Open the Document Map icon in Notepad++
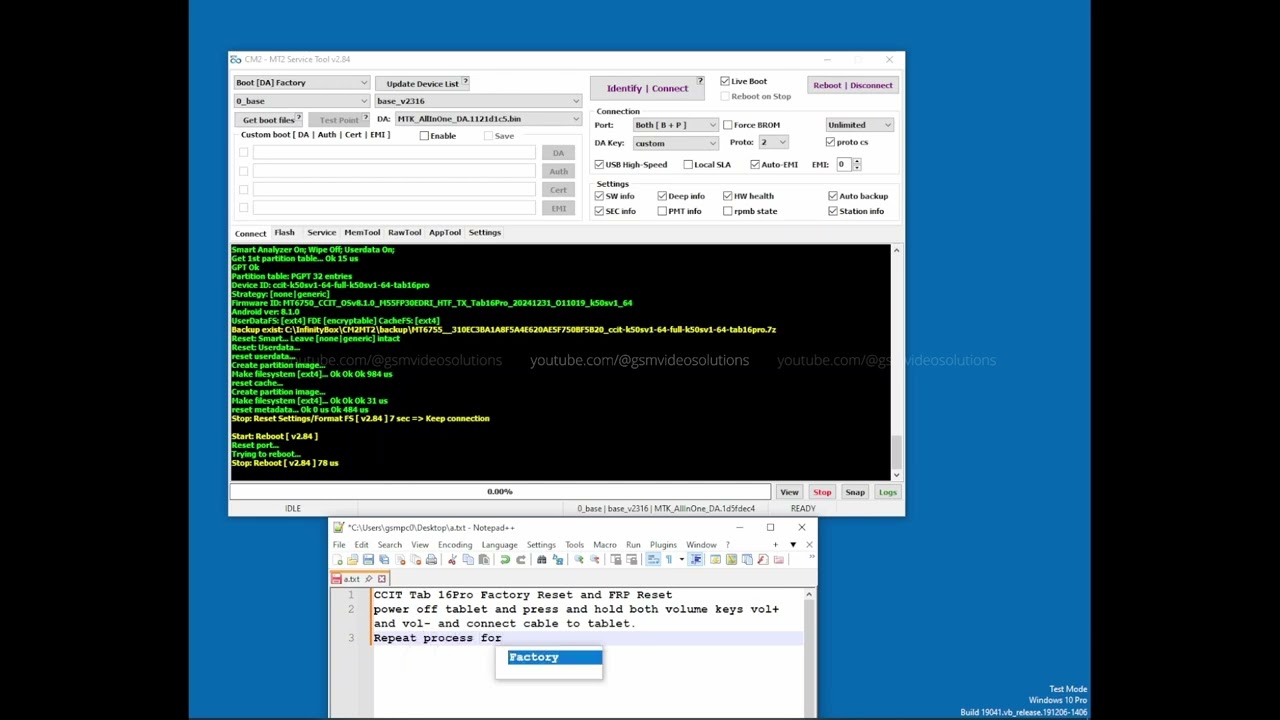Image resolution: width=1280 pixels, height=720 pixels. click(x=731, y=559)
